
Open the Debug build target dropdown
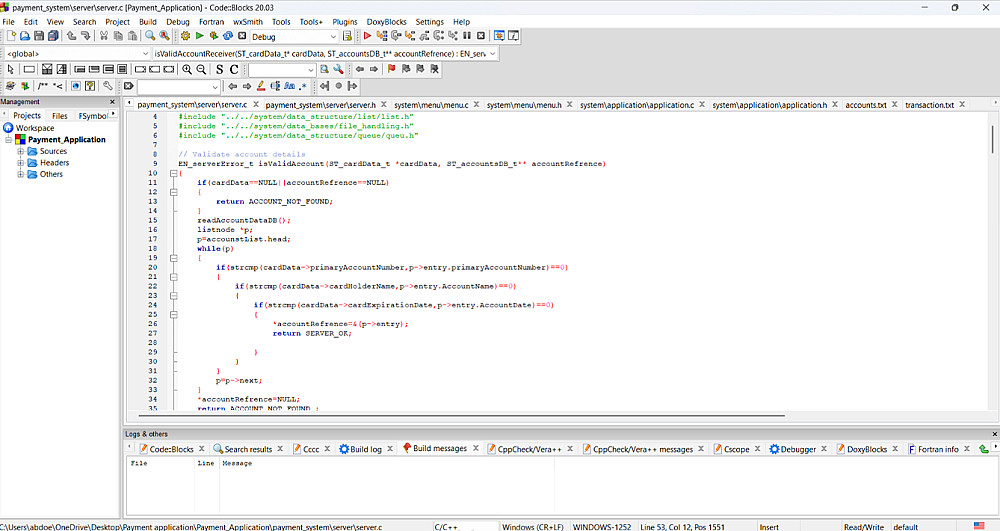332,37
